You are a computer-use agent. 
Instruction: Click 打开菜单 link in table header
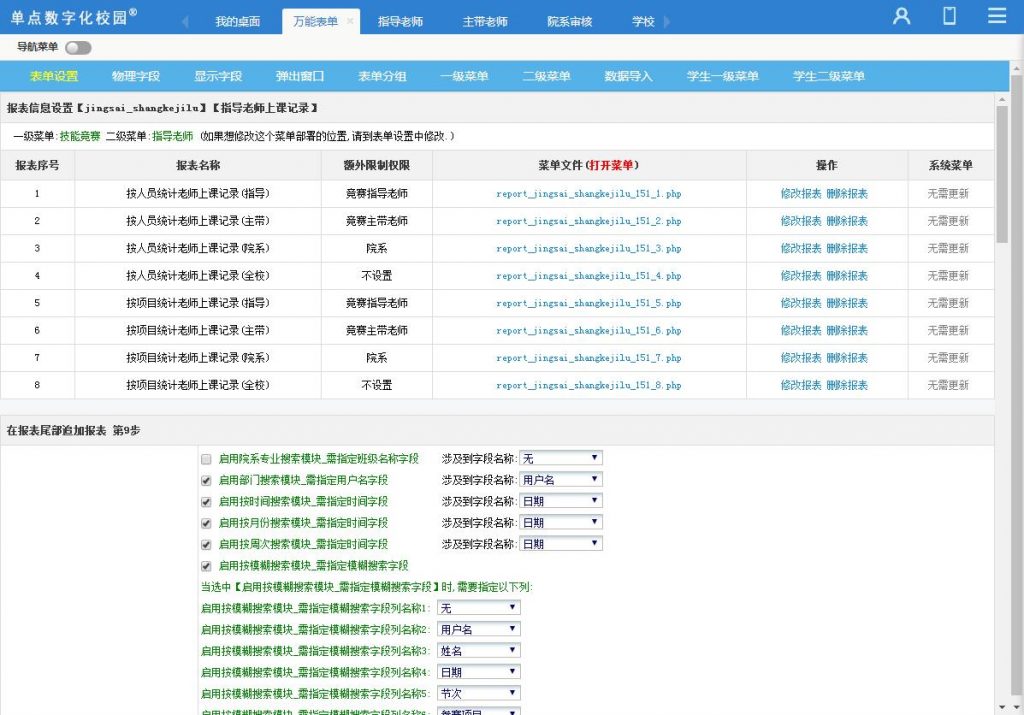[611, 166]
